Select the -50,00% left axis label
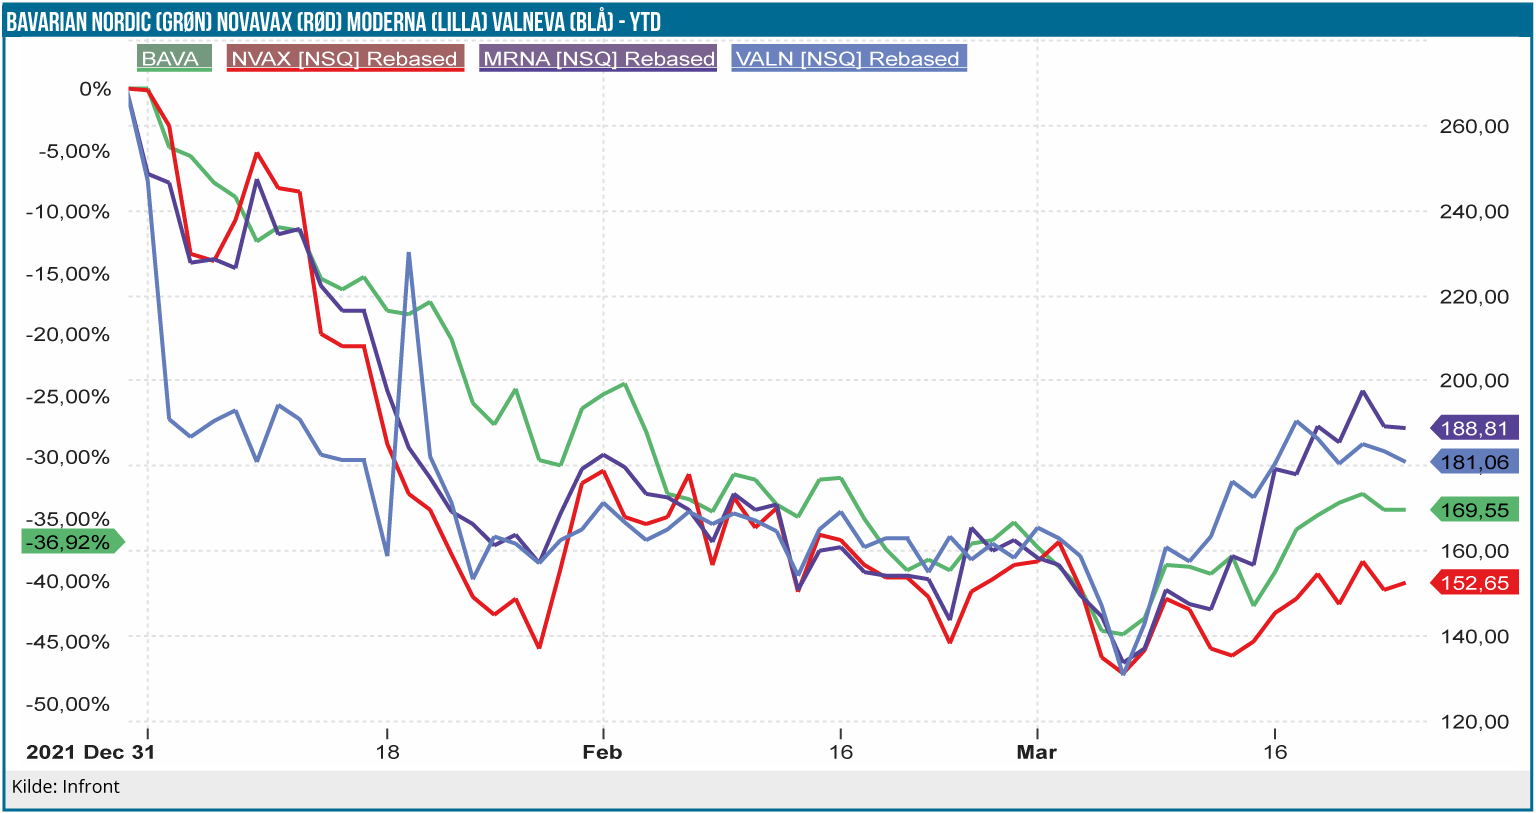Image resolution: width=1536 pixels, height=813 pixels. coord(68,704)
